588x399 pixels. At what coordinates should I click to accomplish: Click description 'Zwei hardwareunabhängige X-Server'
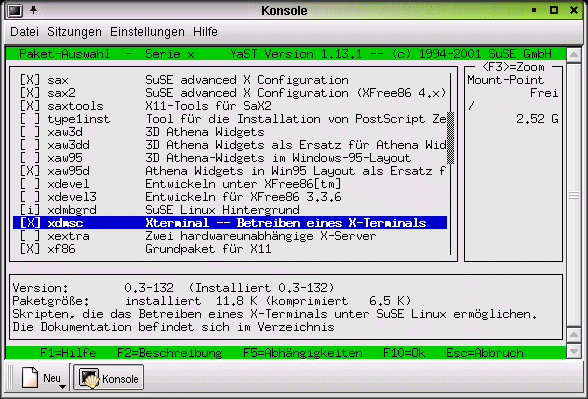261,236
